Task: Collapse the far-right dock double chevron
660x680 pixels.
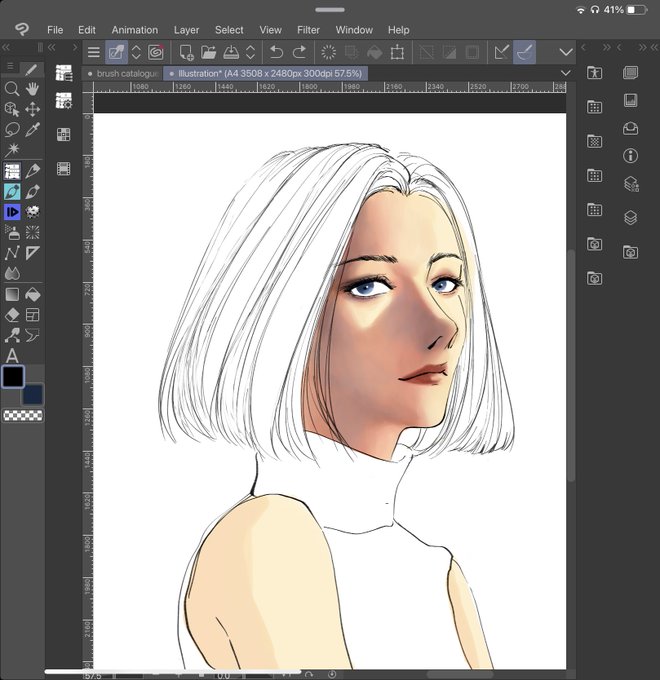Action: click(x=654, y=47)
